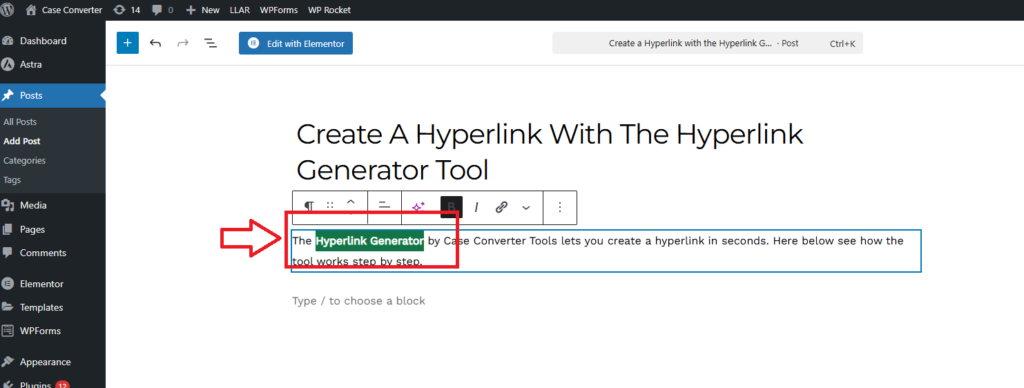Click the WordPress logo in admin bar
Screen dimensions: 1024x388
pos(7,10)
